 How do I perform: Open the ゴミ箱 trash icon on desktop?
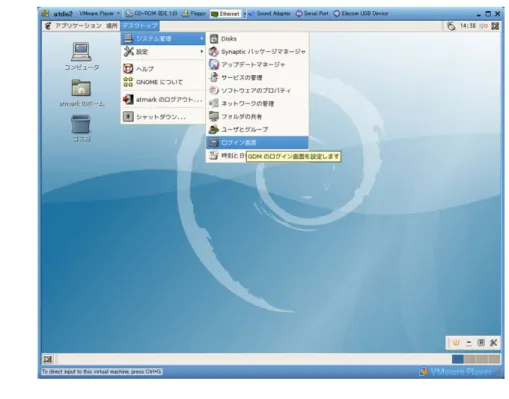[x=81, y=128]
